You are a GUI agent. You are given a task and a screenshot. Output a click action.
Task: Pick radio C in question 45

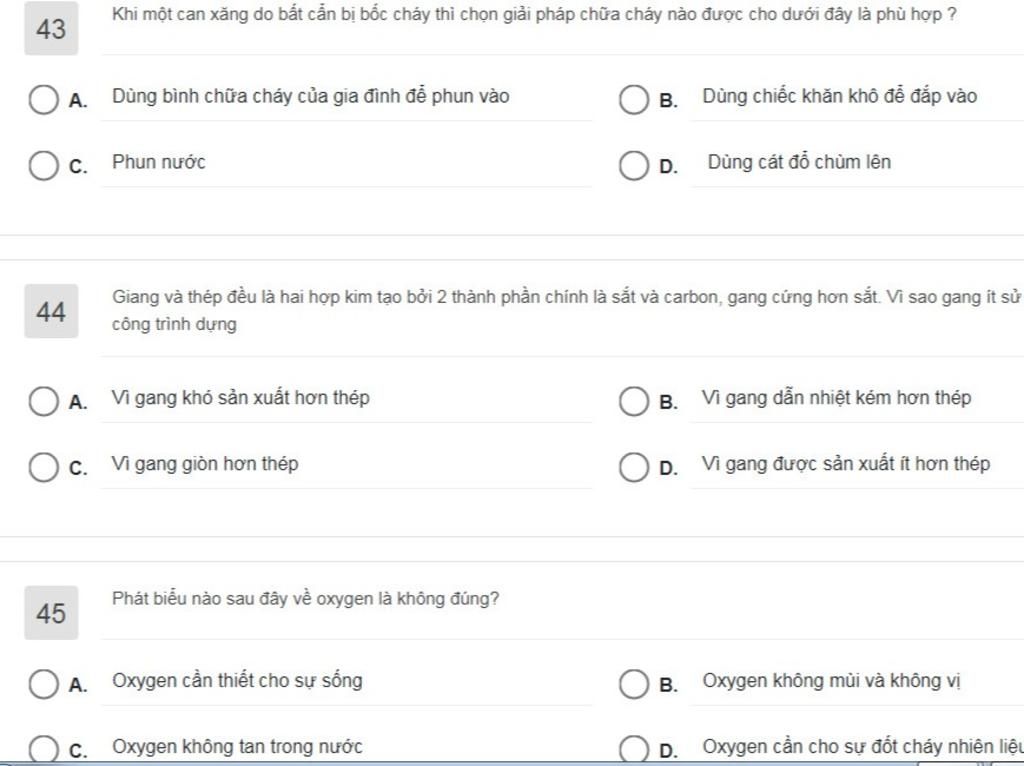[43, 750]
